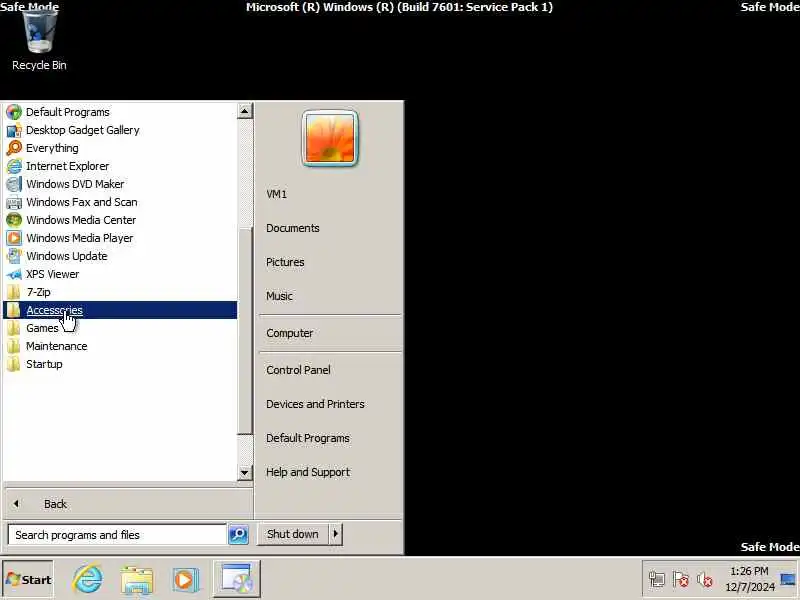The height and width of the screenshot is (600, 800).
Task: Click the Windows Update icon
Action: (14, 256)
